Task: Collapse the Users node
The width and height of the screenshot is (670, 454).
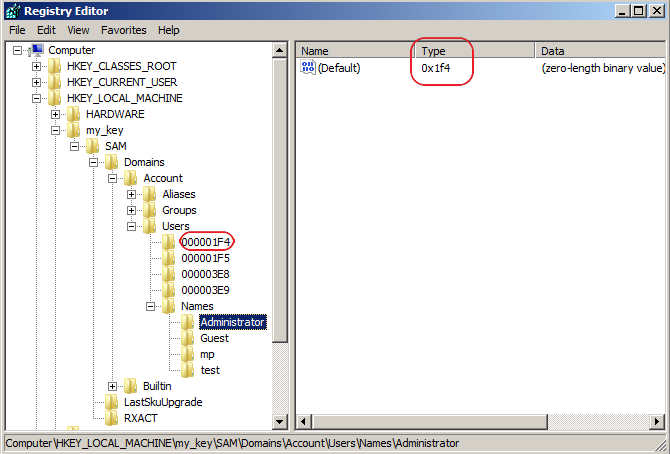Action: tap(132, 227)
